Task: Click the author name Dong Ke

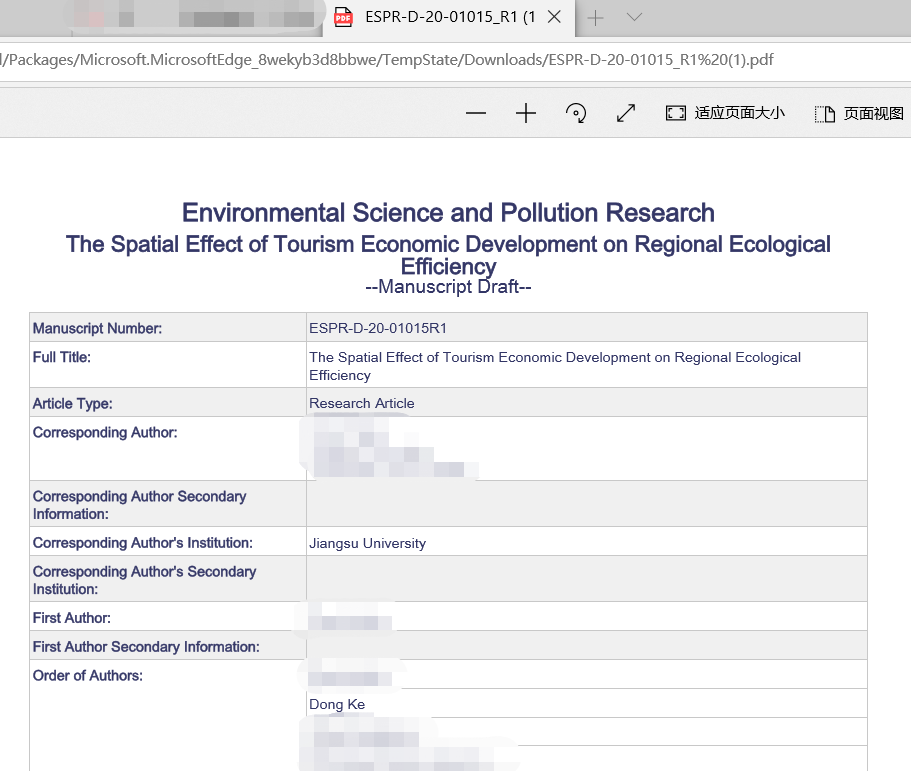Action: (337, 704)
